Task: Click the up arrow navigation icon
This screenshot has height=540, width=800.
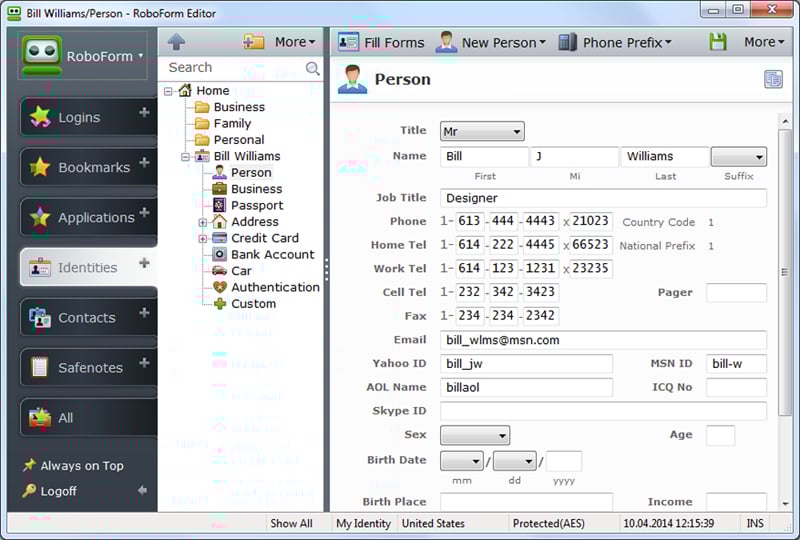Action: coord(176,42)
